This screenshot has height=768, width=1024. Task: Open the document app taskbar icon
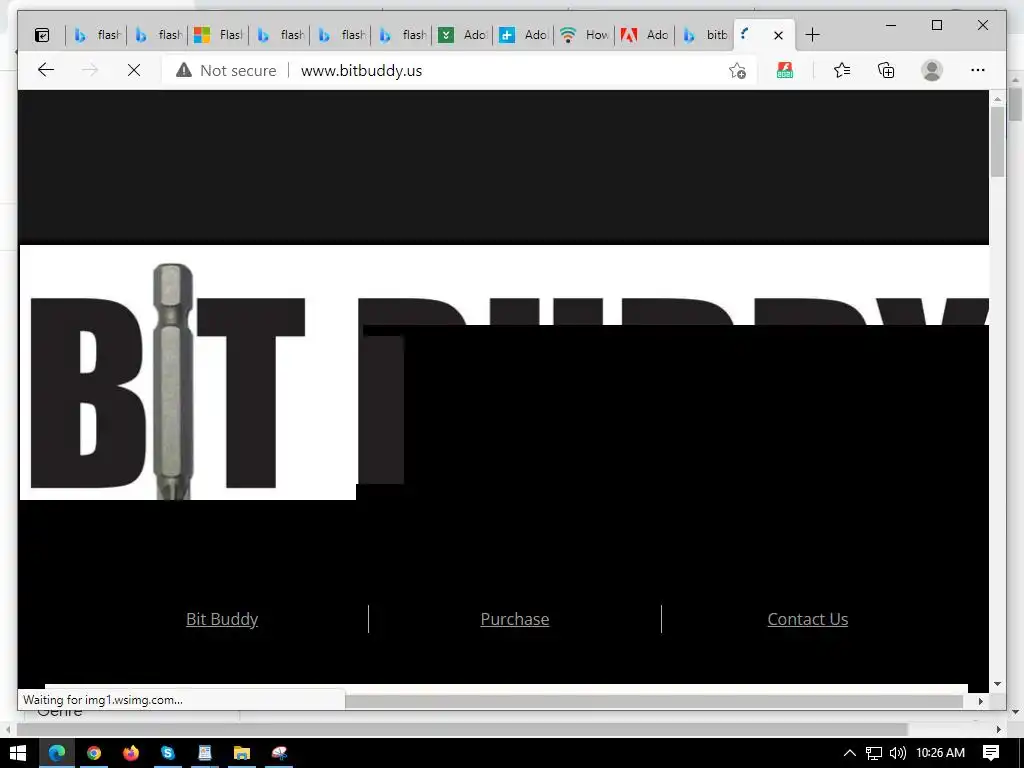click(x=205, y=753)
